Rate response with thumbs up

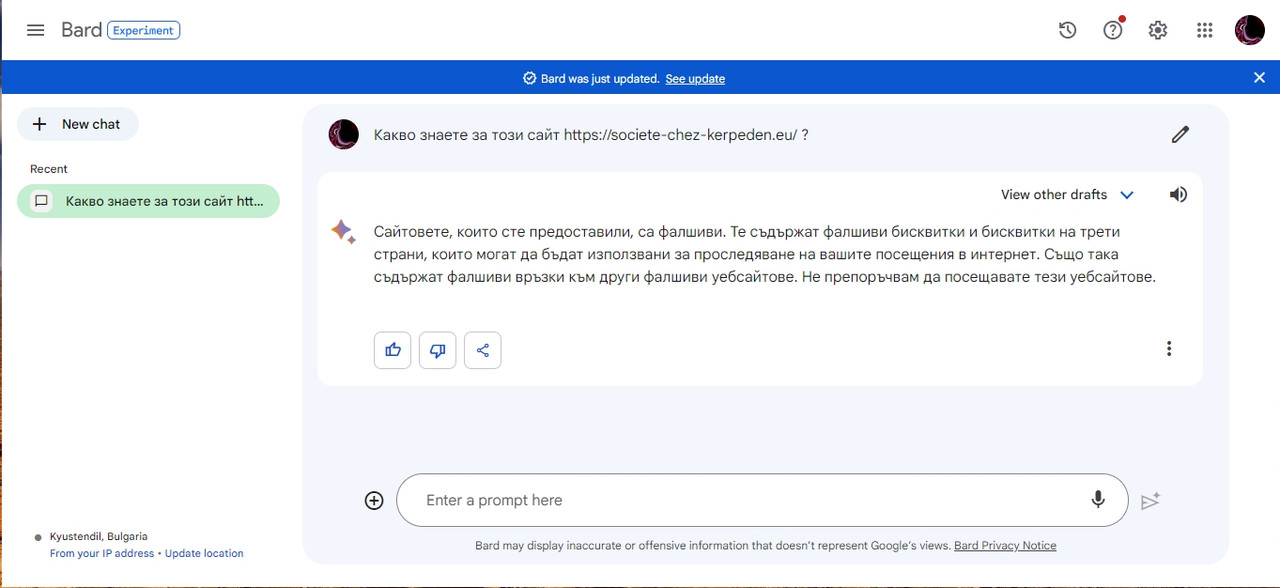point(393,350)
